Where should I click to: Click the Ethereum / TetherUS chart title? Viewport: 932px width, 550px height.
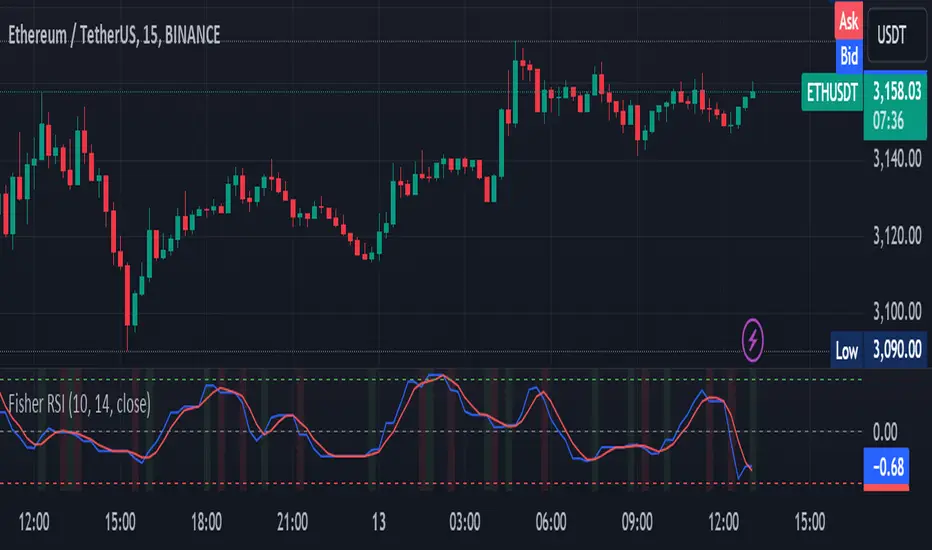coord(114,35)
